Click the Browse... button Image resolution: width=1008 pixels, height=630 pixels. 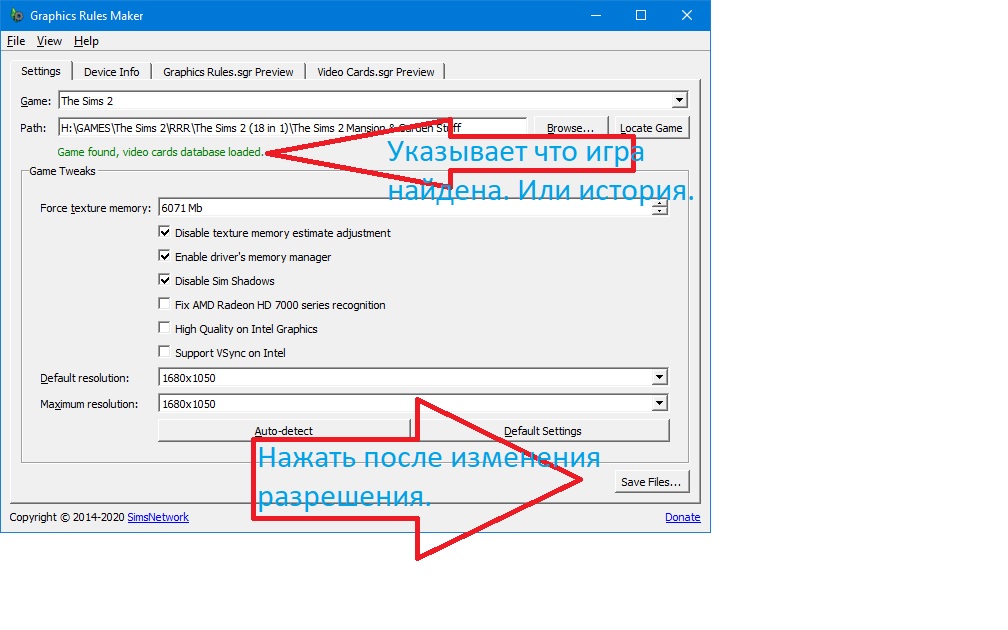[570, 128]
